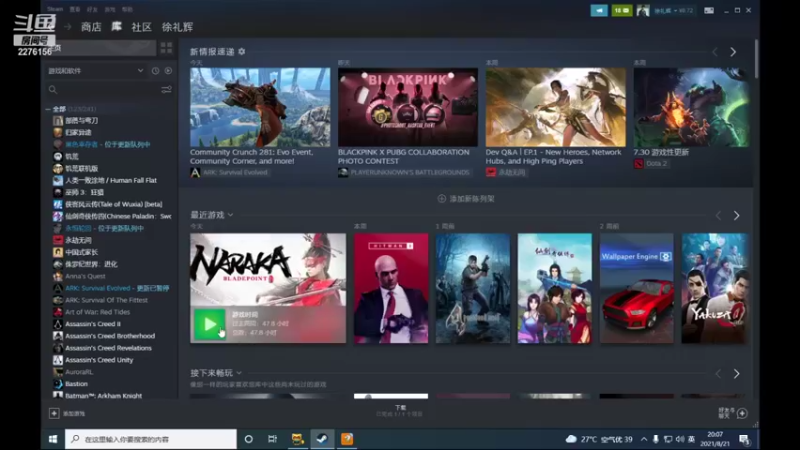Click the user avatar picture in header
This screenshot has width=800, height=450.
pyautogui.click(x=643, y=10)
